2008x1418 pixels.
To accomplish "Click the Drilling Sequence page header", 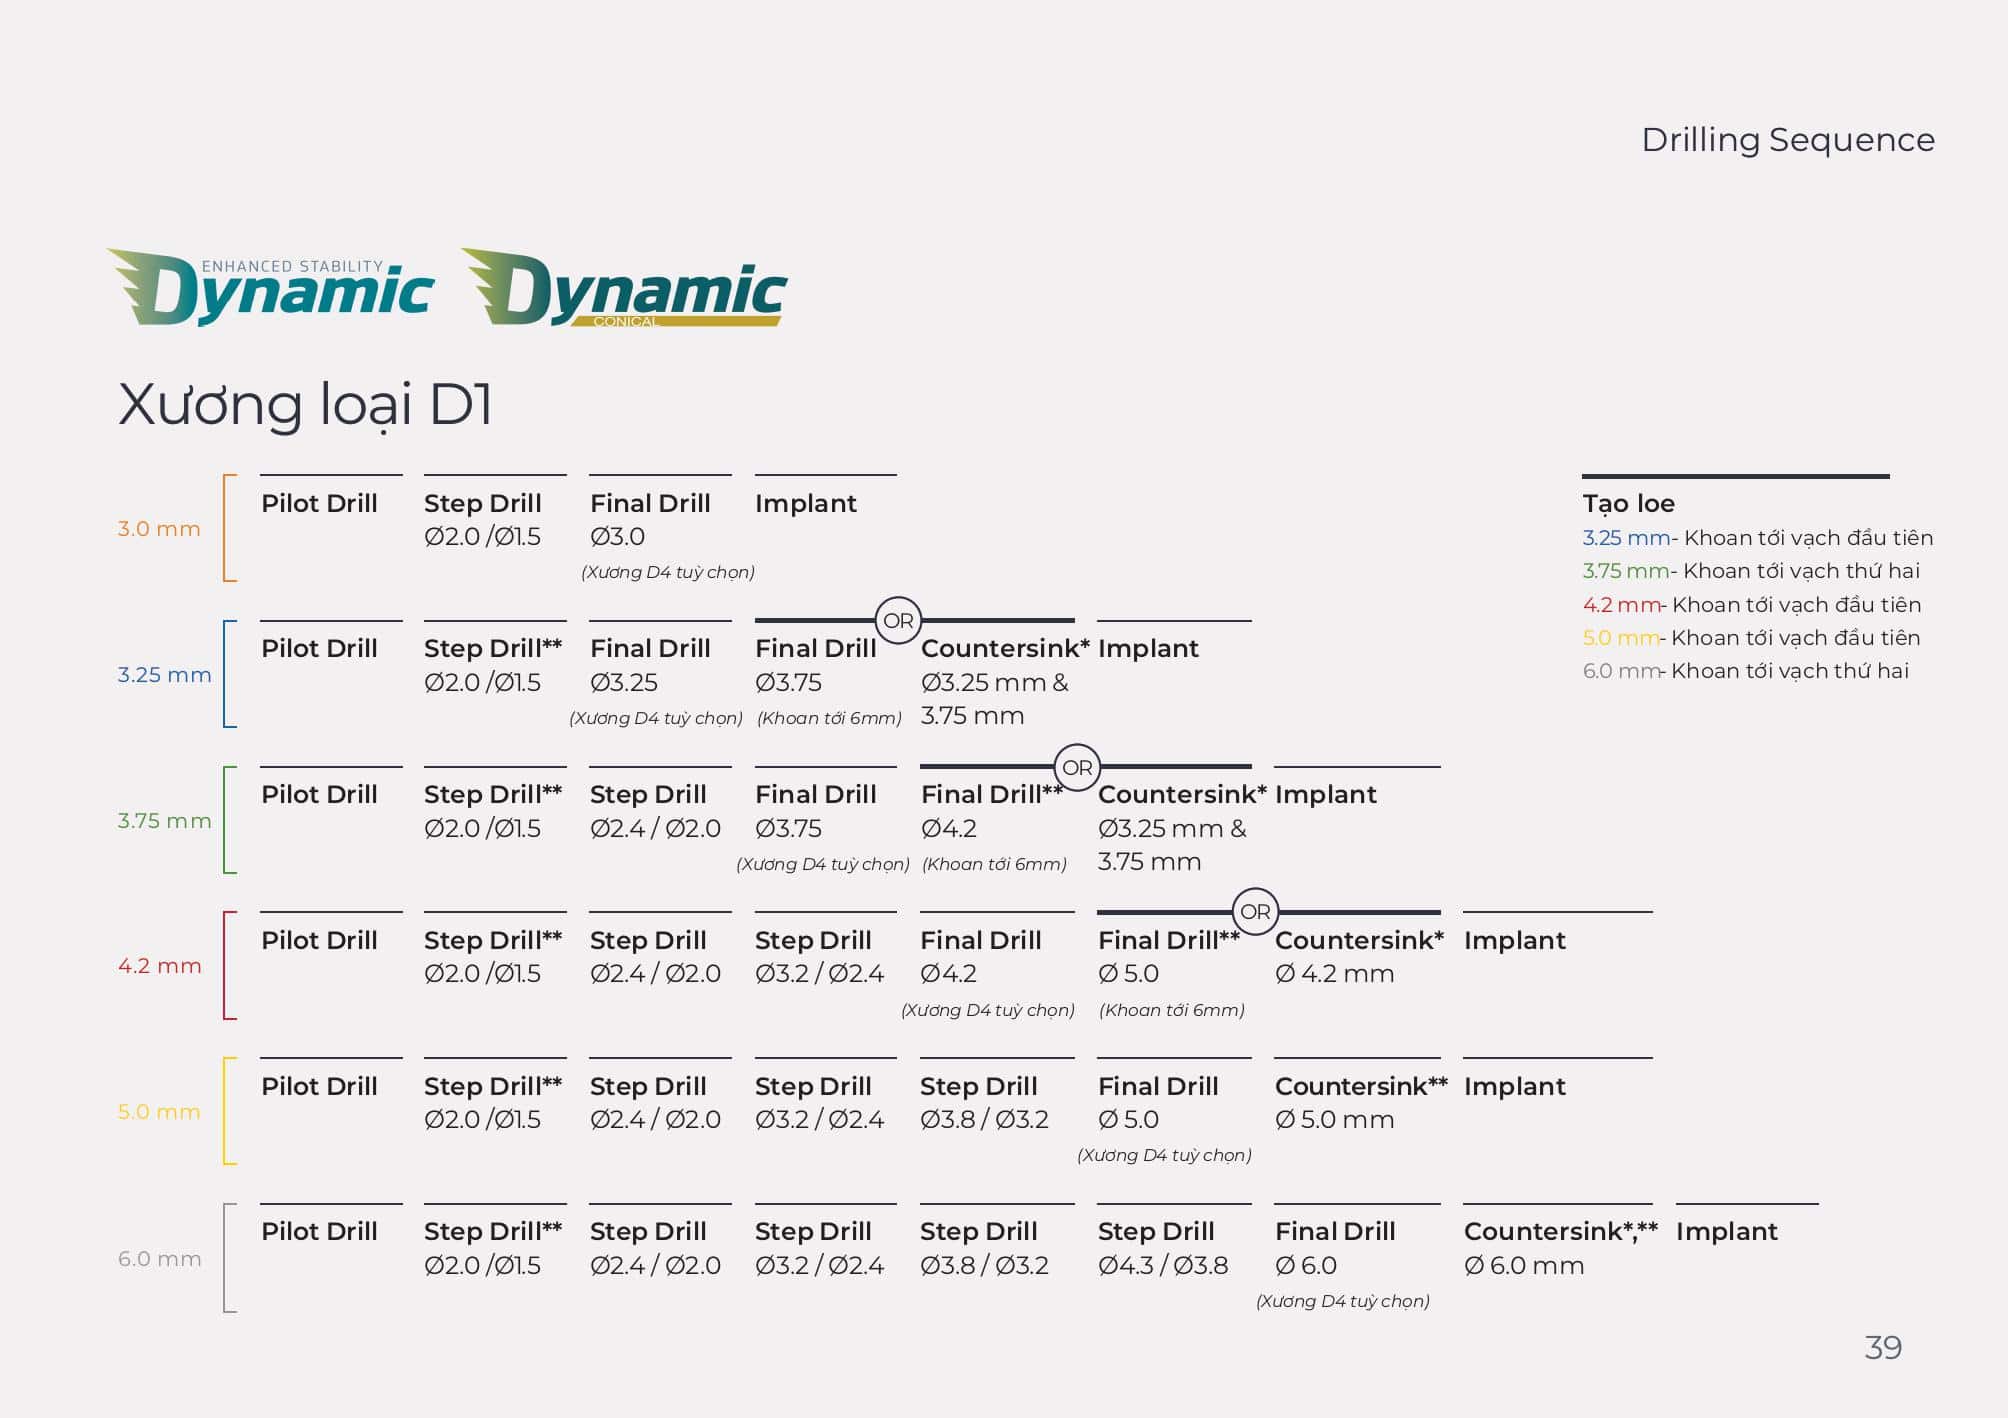I will [1787, 140].
